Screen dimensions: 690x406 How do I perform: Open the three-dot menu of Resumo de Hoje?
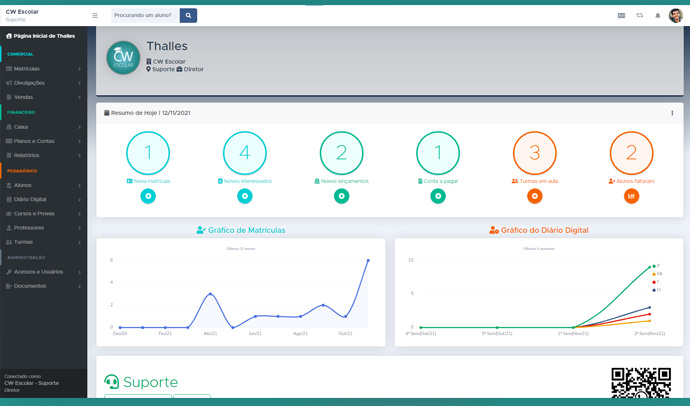pos(672,113)
